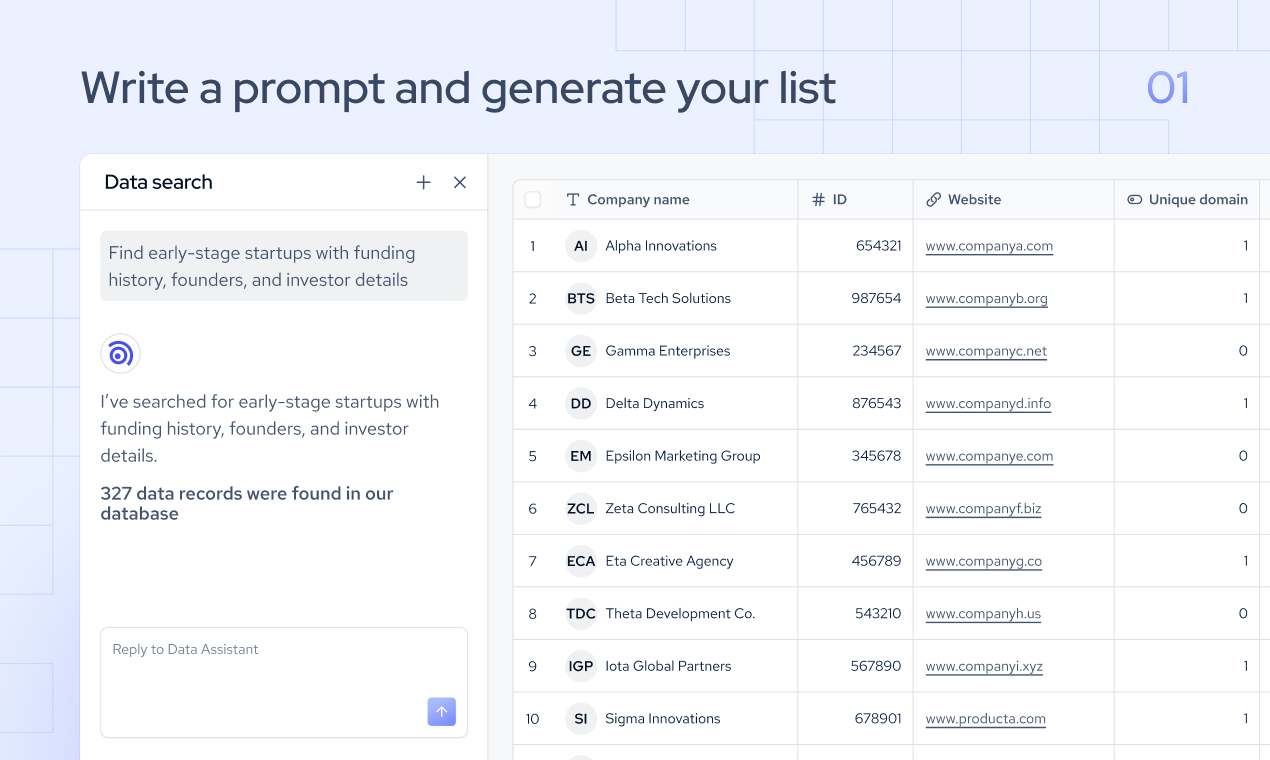Click the EM badge for Epsilon Marketing Group
Image resolution: width=1270 pixels, height=760 pixels.
coord(581,455)
